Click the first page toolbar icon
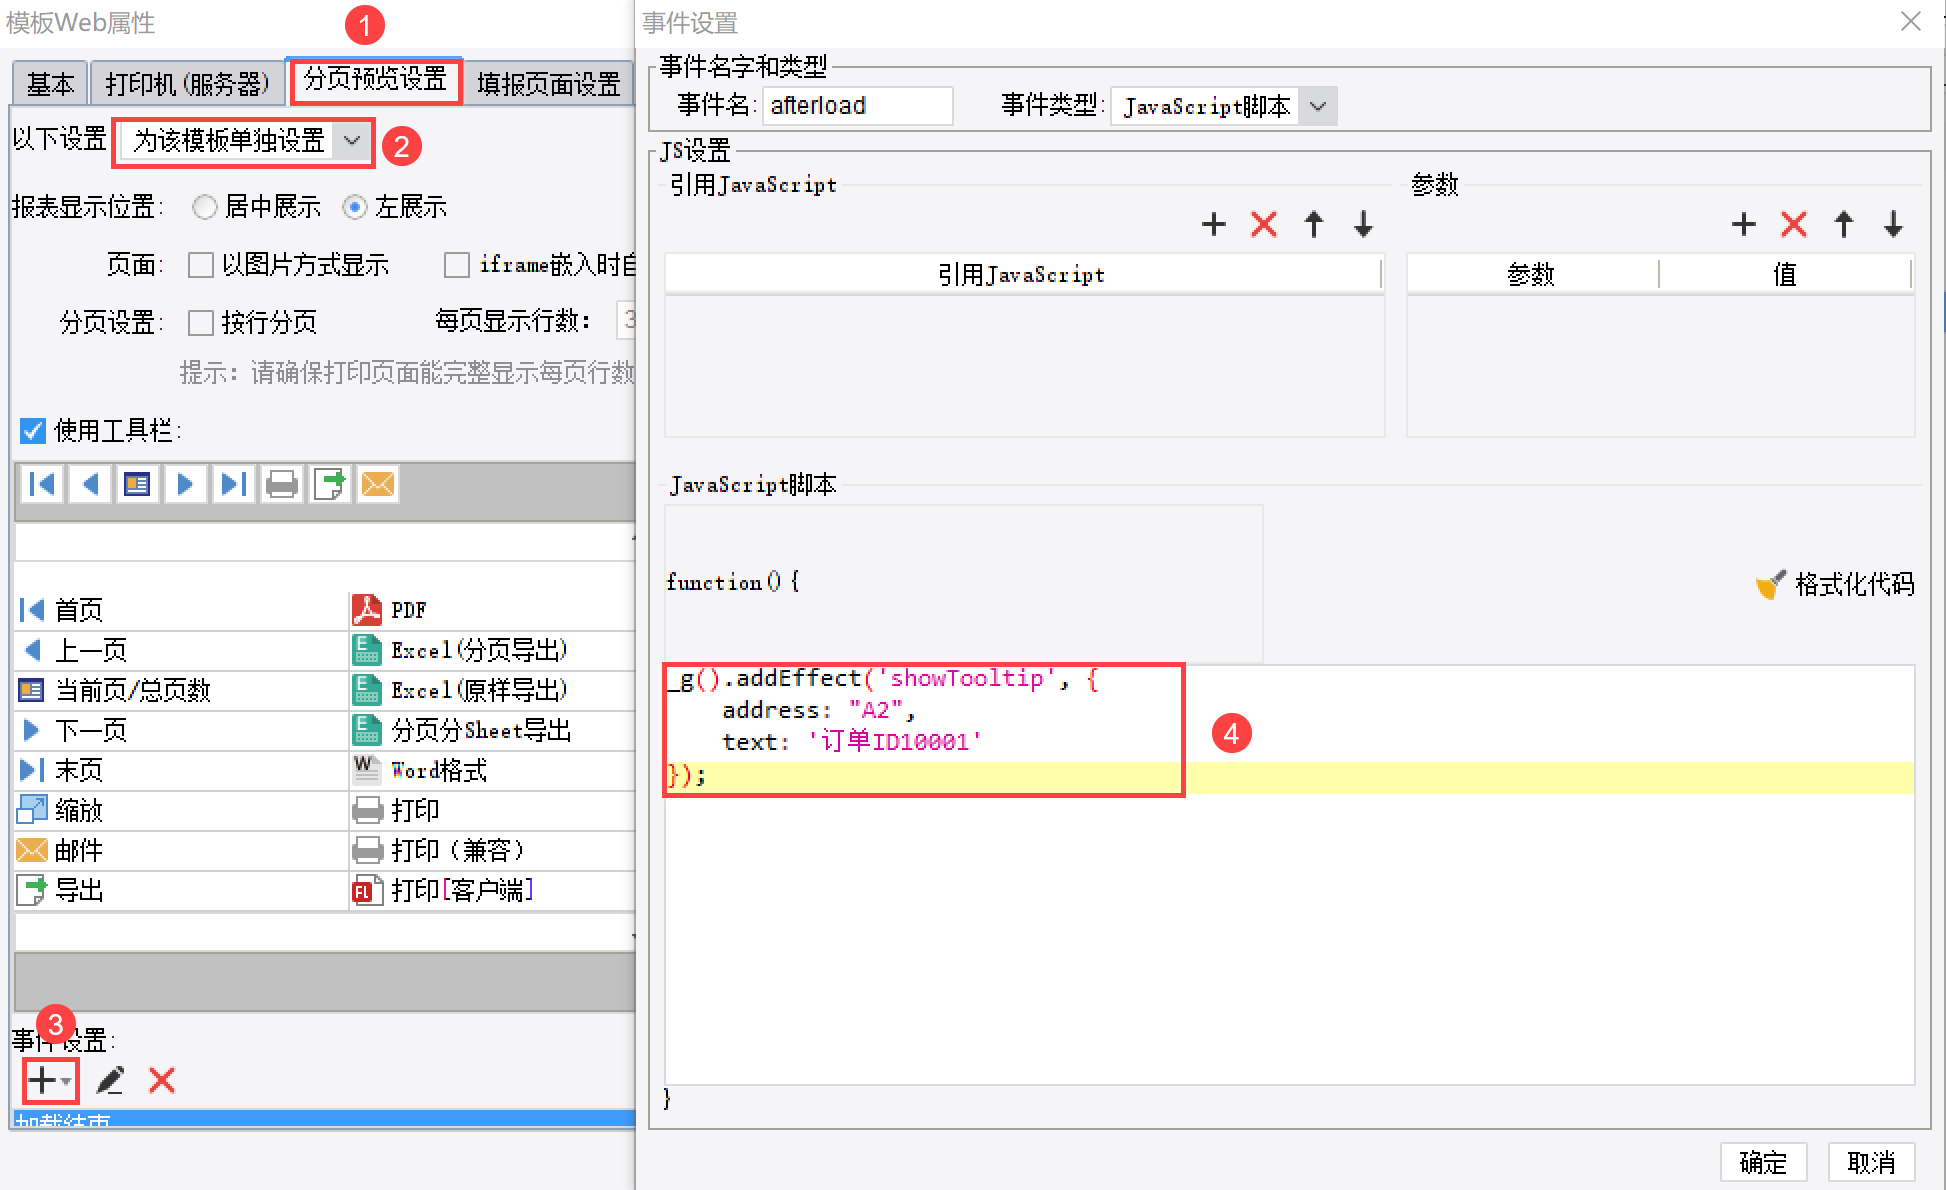Image resolution: width=1946 pixels, height=1190 pixels. pyautogui.click(x=42, y=485)
